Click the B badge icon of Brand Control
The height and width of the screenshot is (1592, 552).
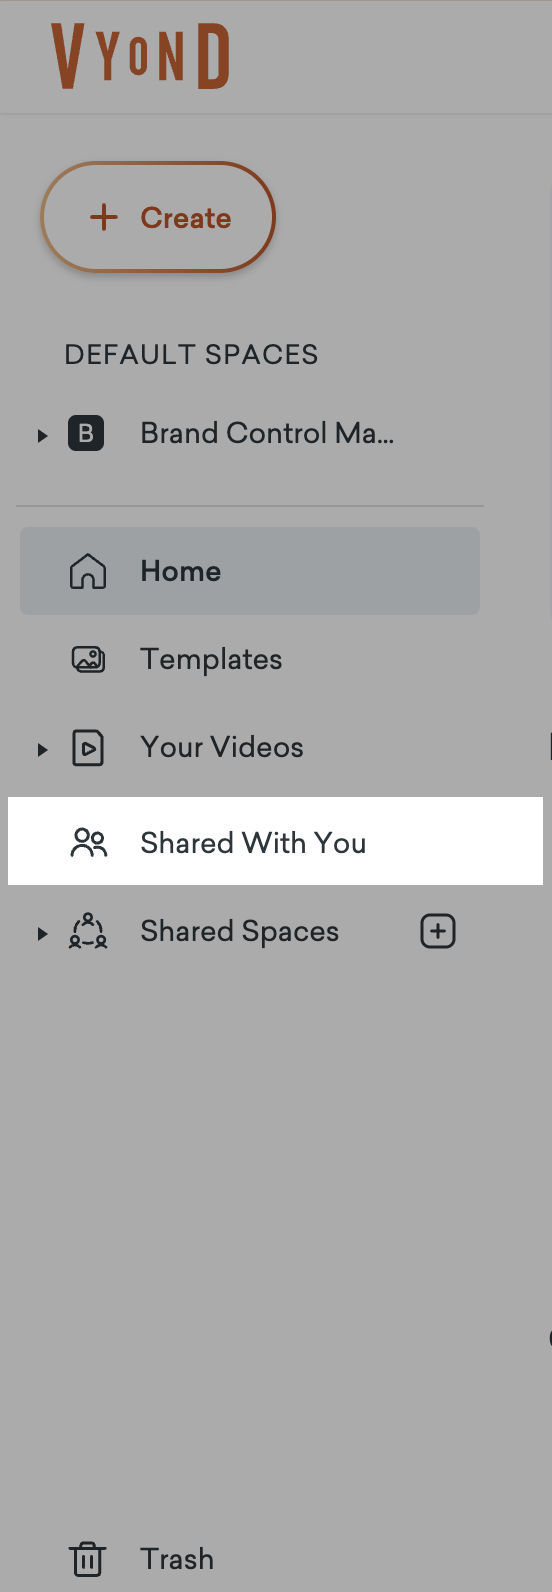click(x=86, y=433)
